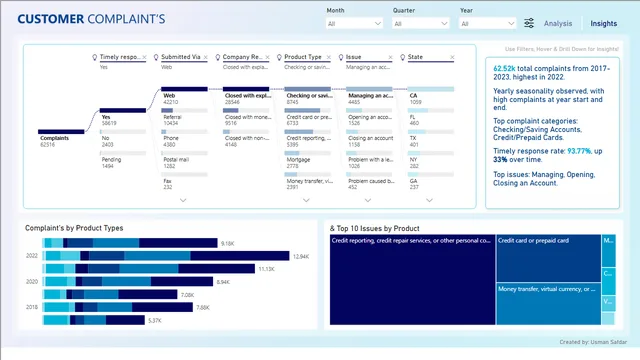This screenshot has width=640, height=360.
Task: Remove the State level
Action: [452, 58]
